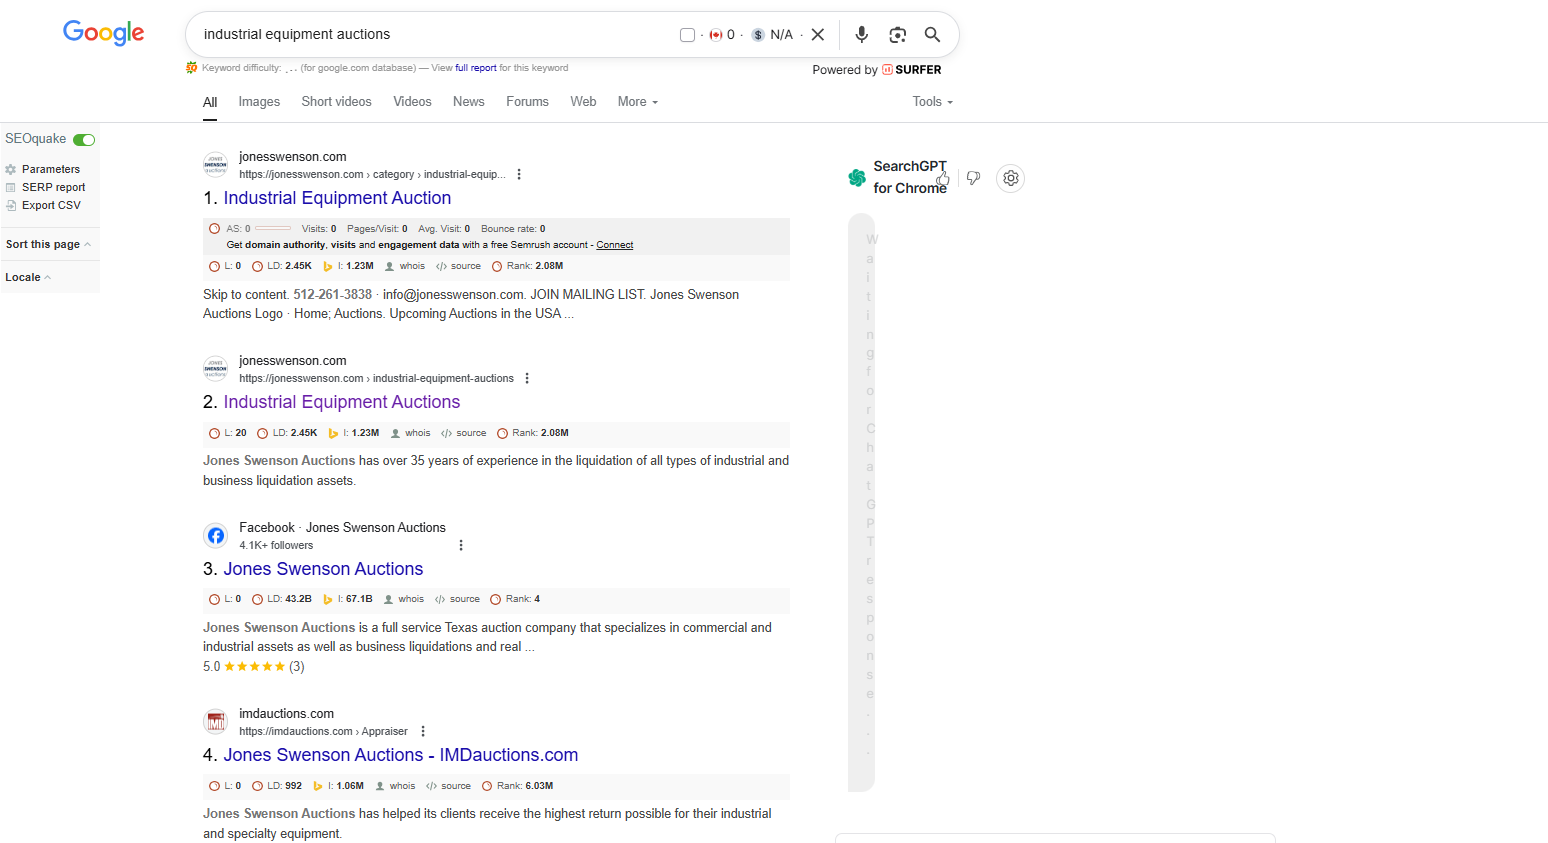
Task: Open the More search categories dropdown
Action: click(x=638, y=102)
